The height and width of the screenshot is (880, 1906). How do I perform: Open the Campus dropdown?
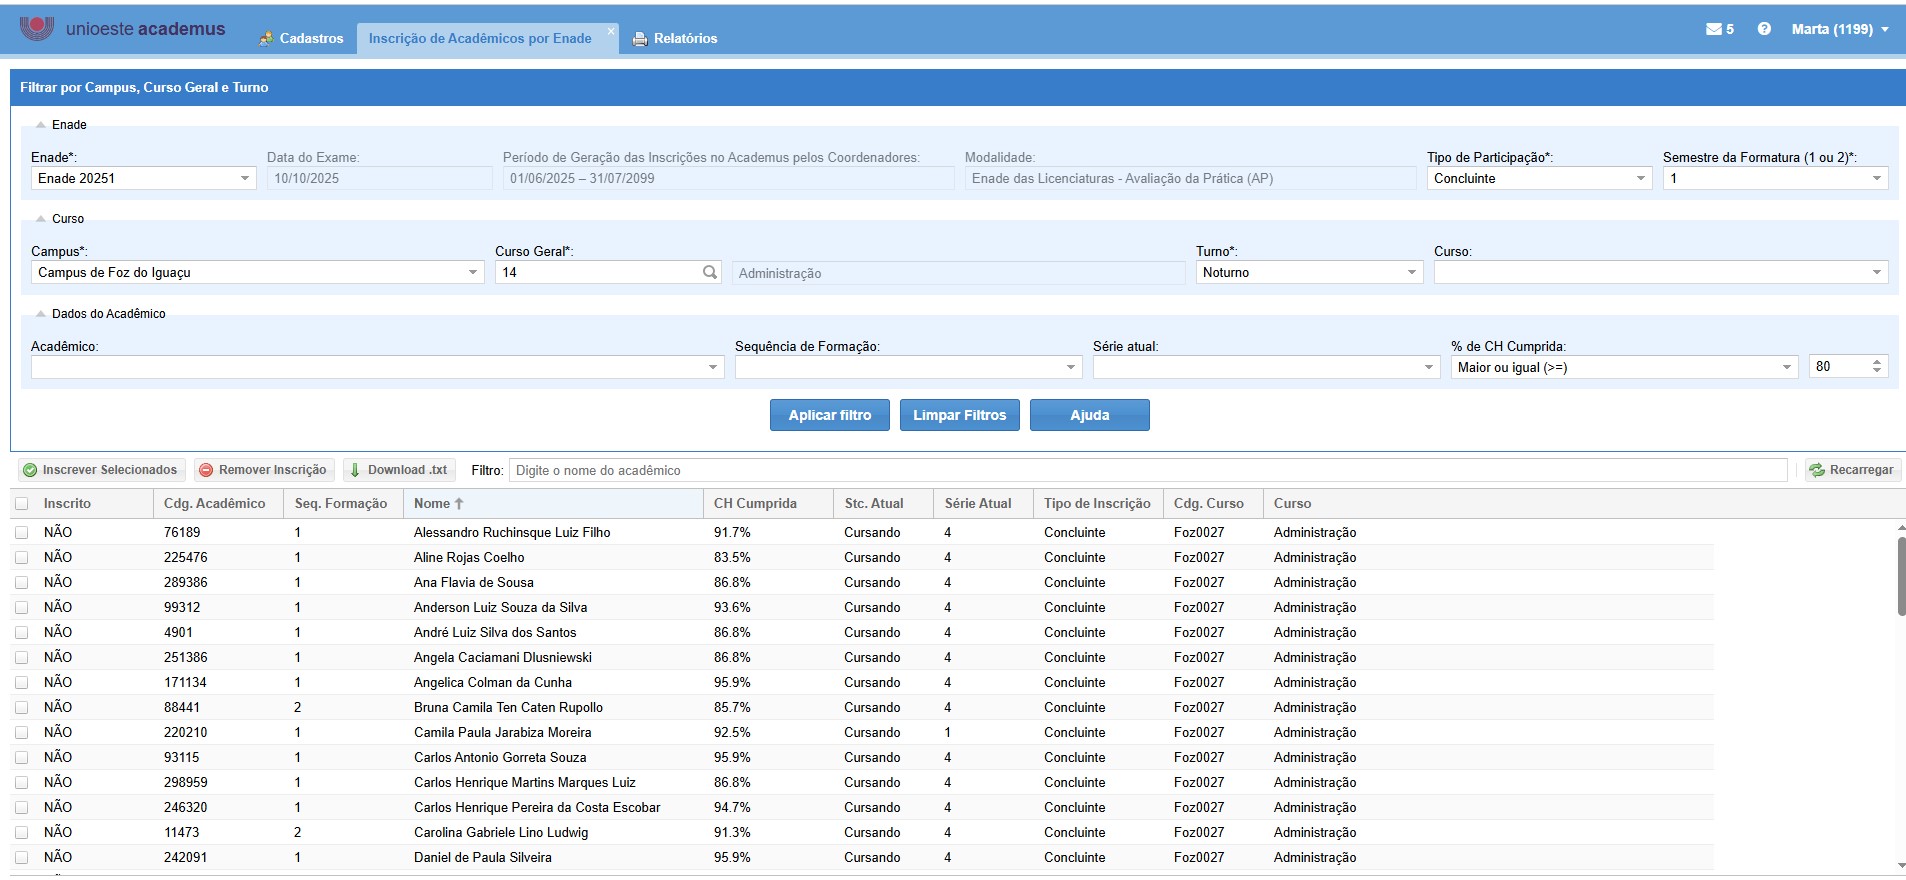[473, 273]
